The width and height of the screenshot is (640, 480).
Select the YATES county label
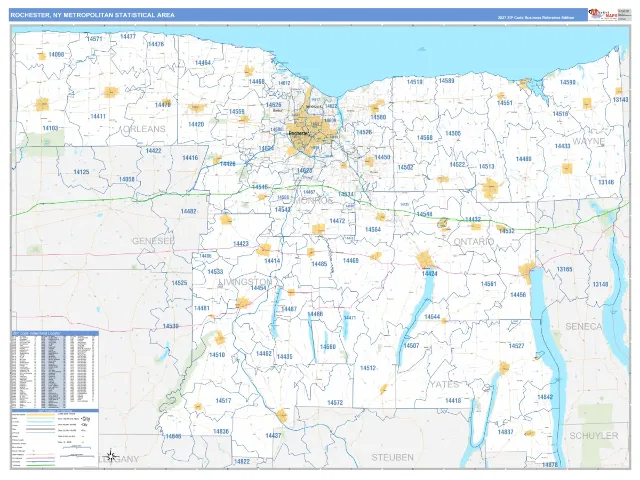click(444, 384)
